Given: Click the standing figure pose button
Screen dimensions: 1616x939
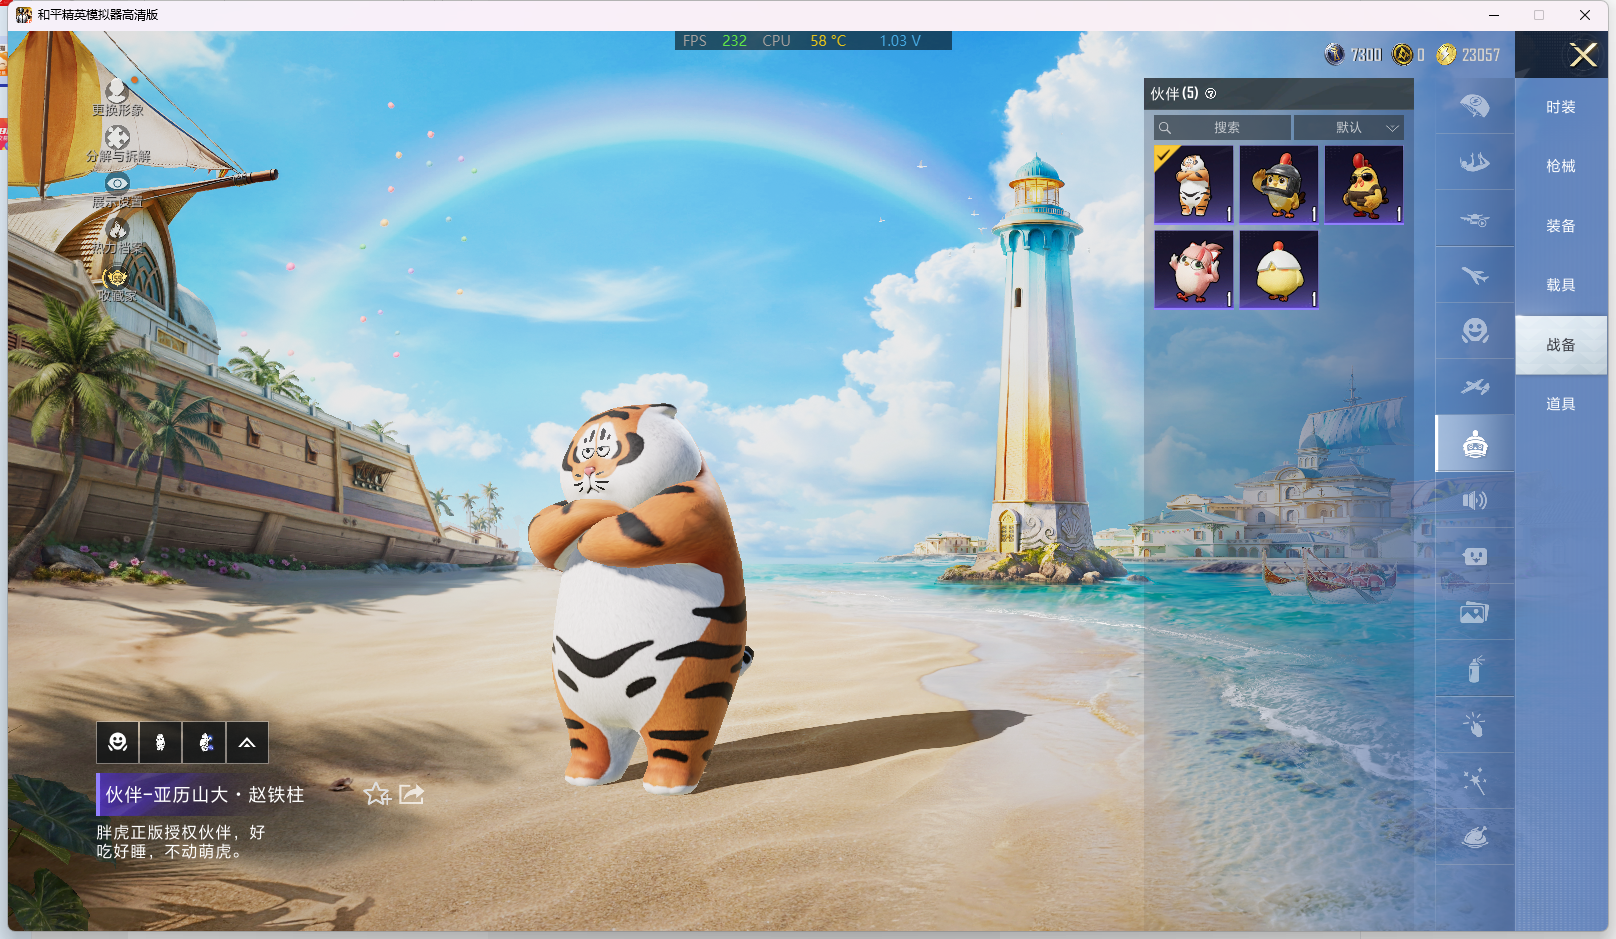Looking at the screenshot, I should coord(161,742).
